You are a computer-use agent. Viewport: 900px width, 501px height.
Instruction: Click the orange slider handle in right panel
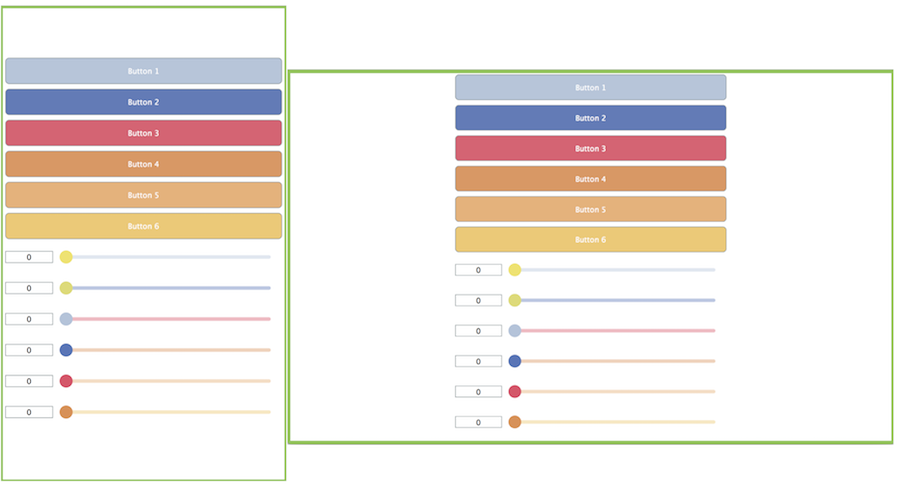tap(515, 422)
